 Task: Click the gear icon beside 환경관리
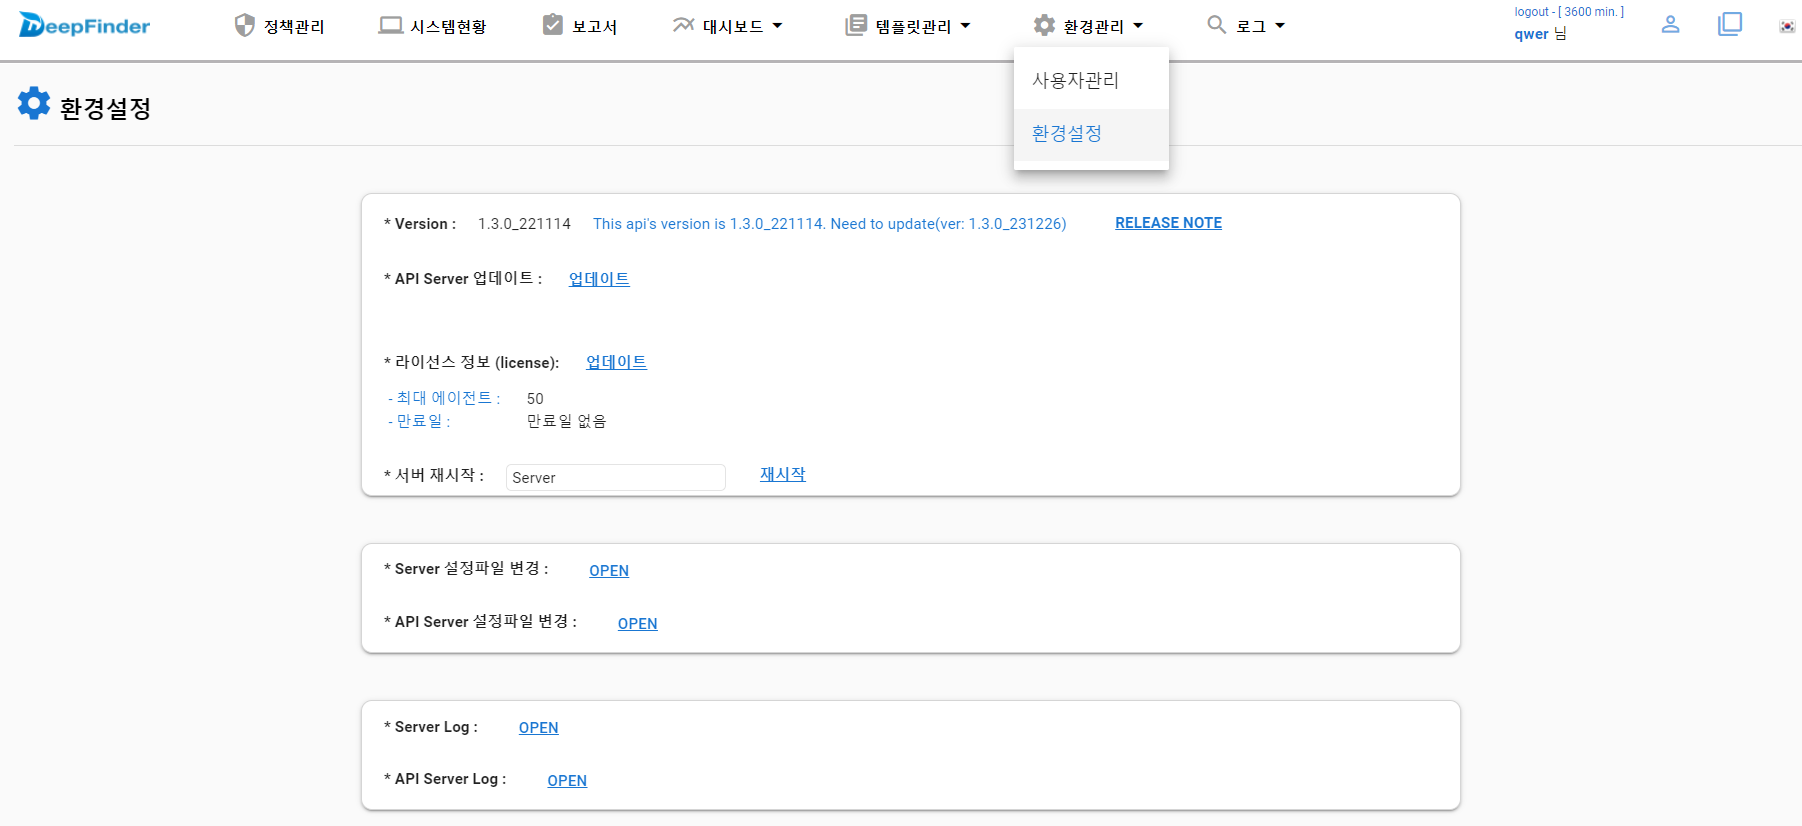(1044, 25)
